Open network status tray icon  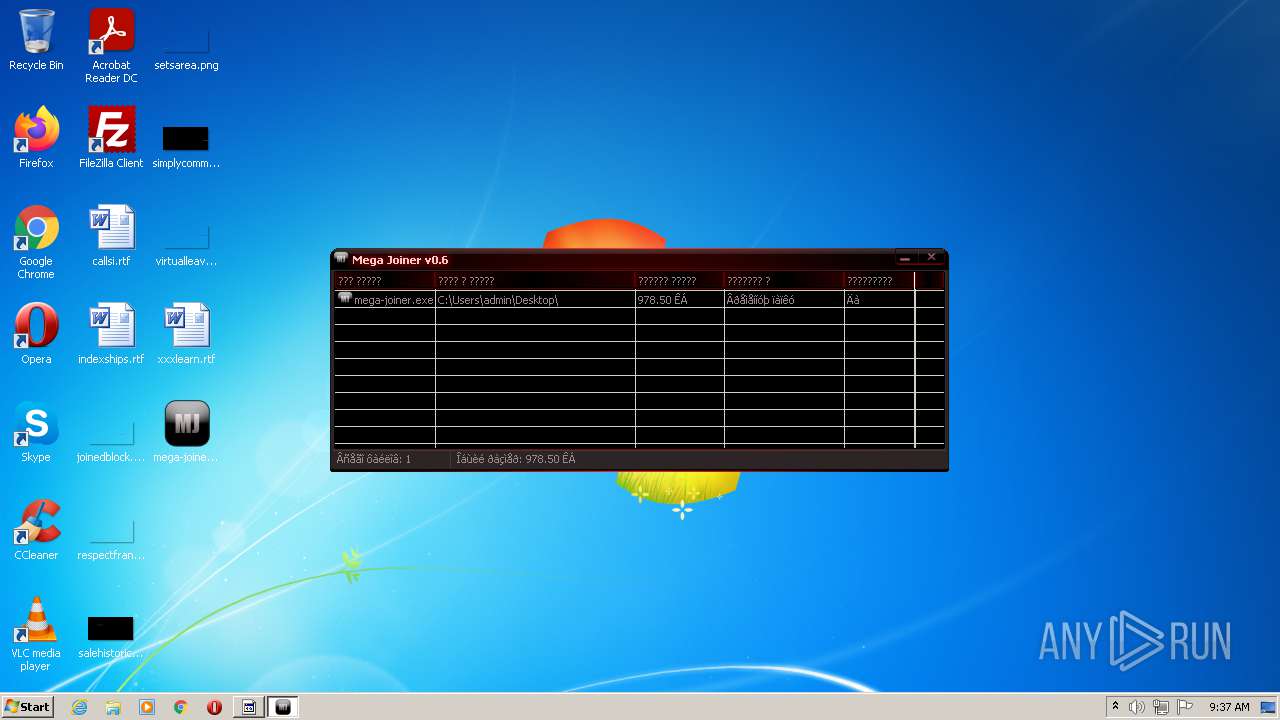(1161, 707)
